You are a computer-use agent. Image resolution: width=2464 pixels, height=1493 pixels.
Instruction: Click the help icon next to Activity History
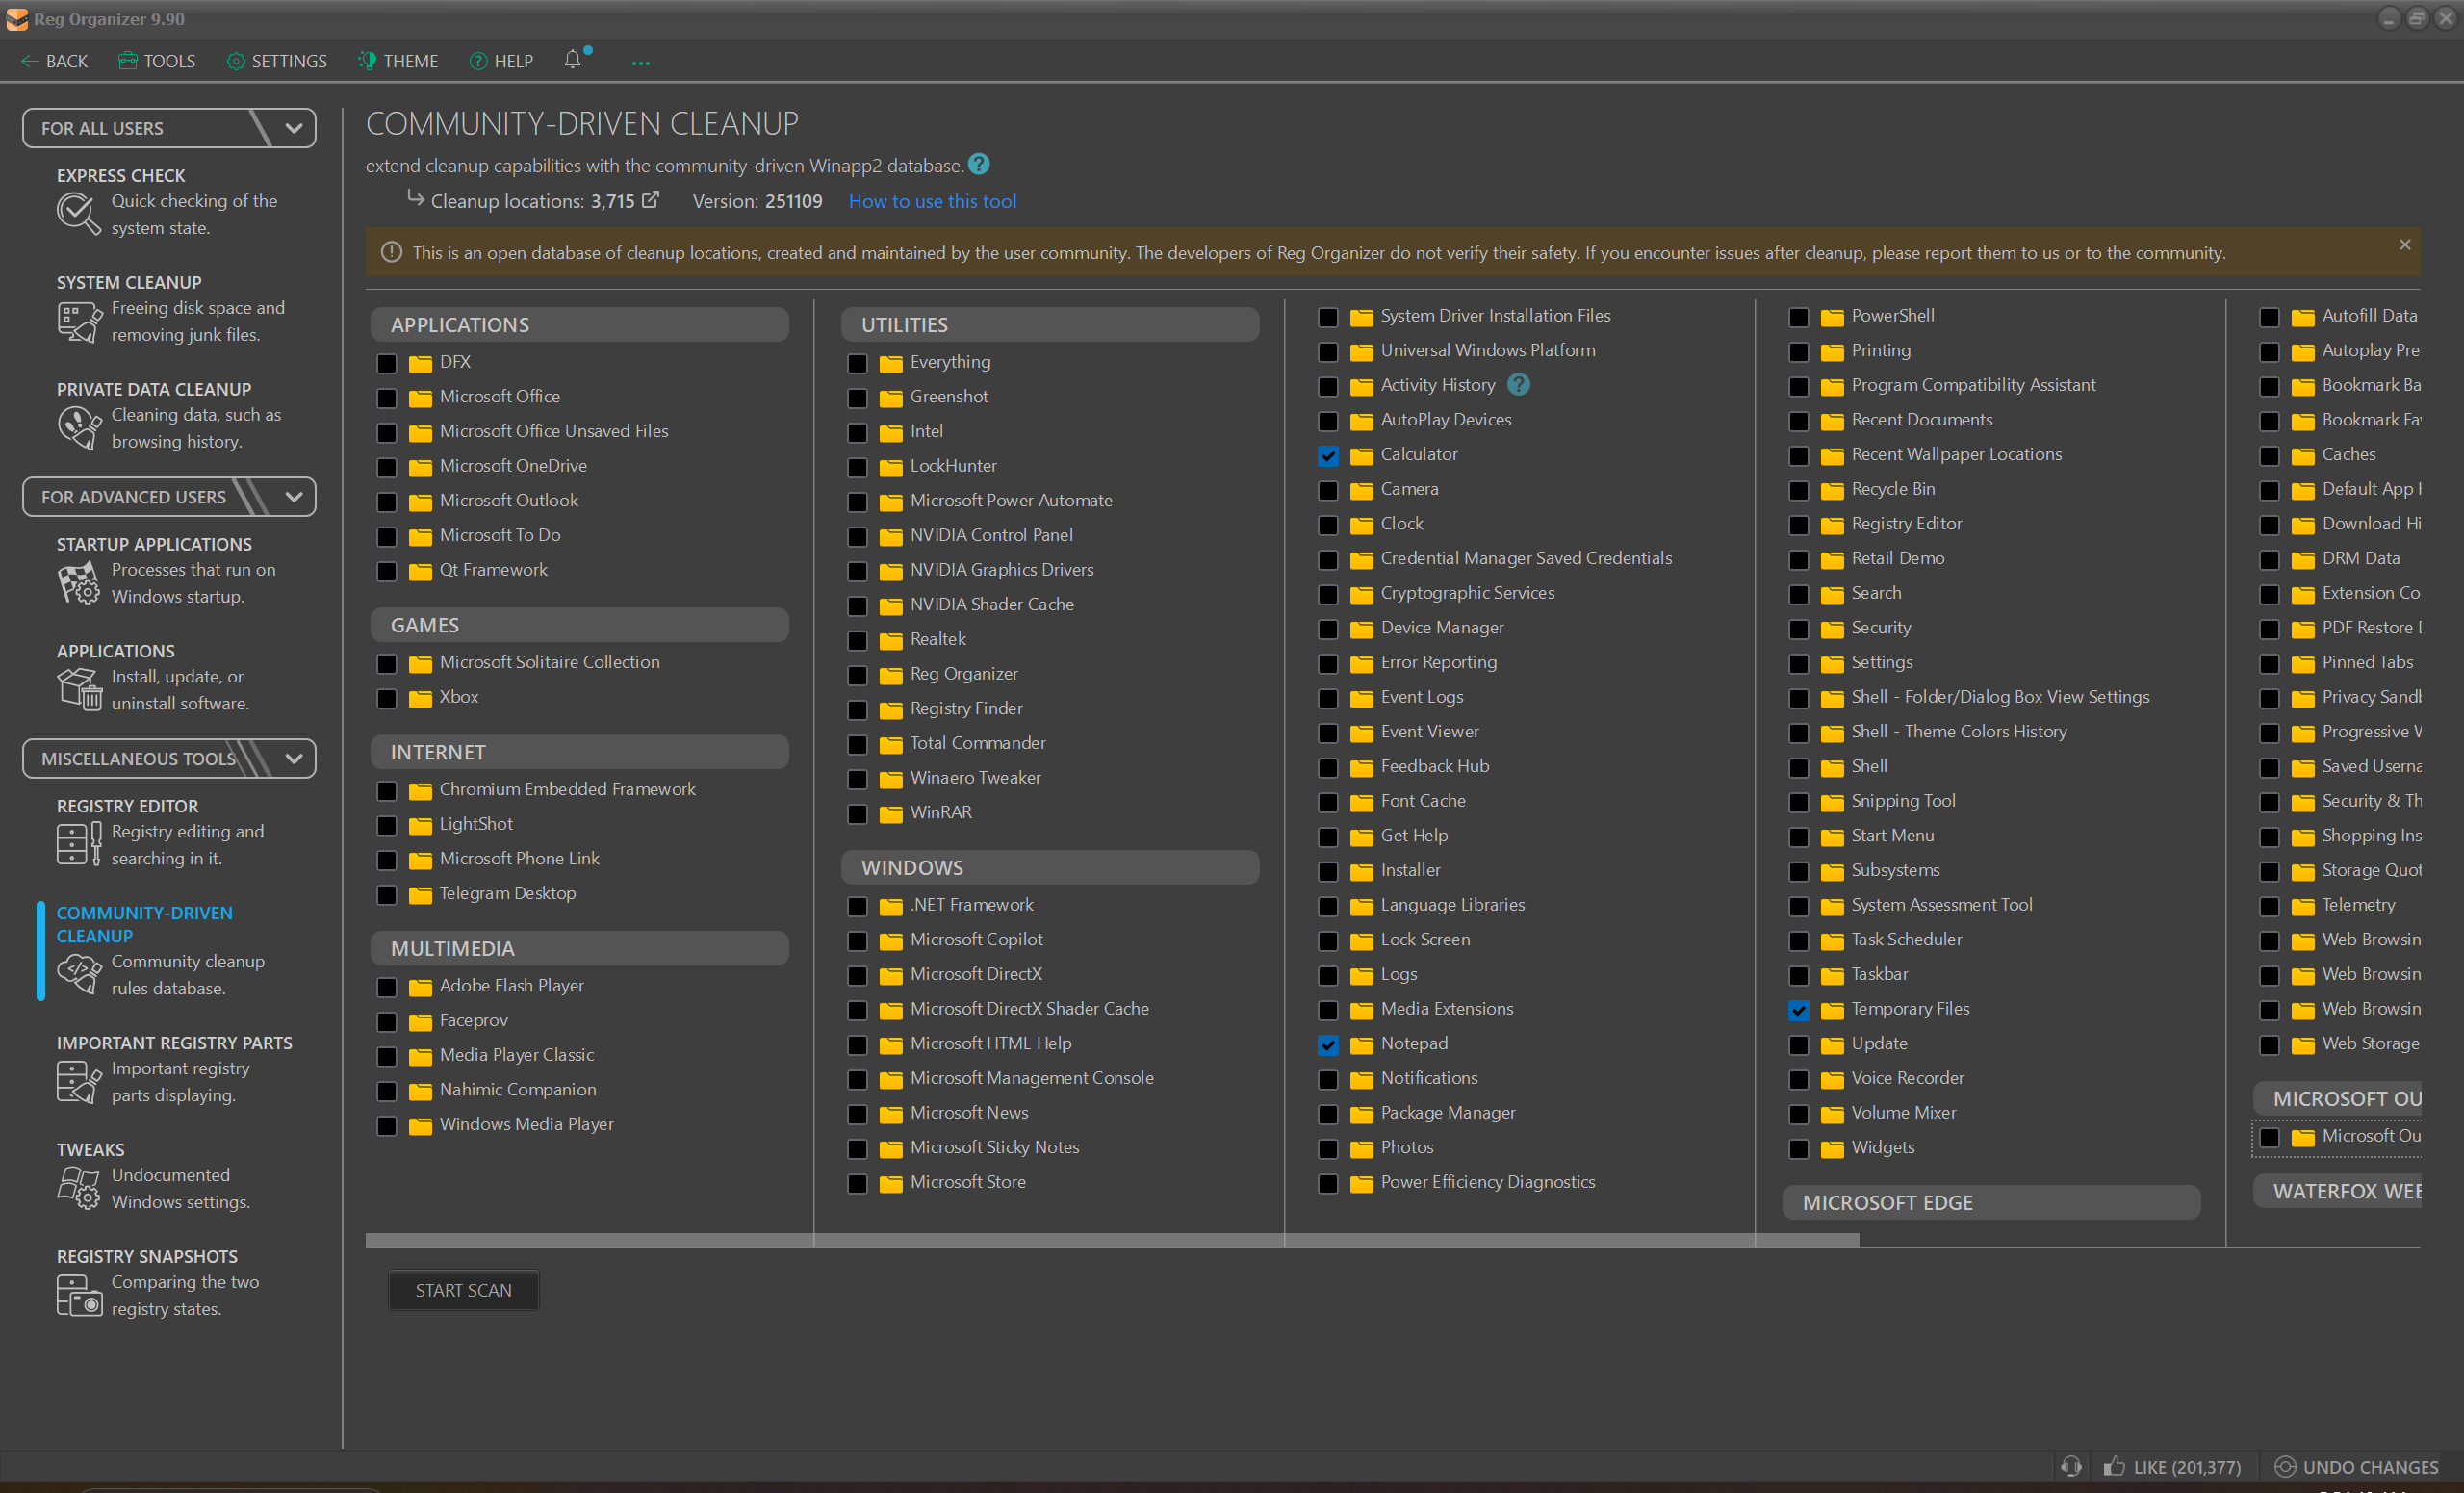pyautogui.click(x=1518, y=384)
